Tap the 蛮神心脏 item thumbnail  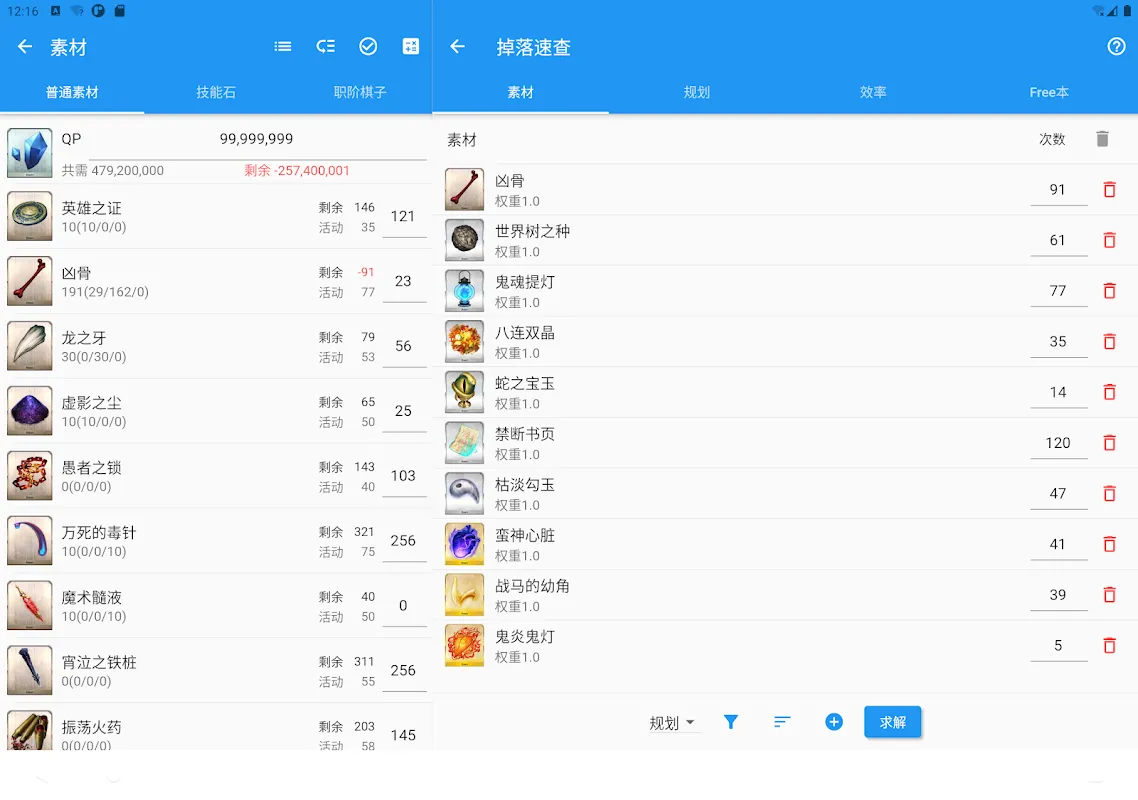[x=464, y=544]
